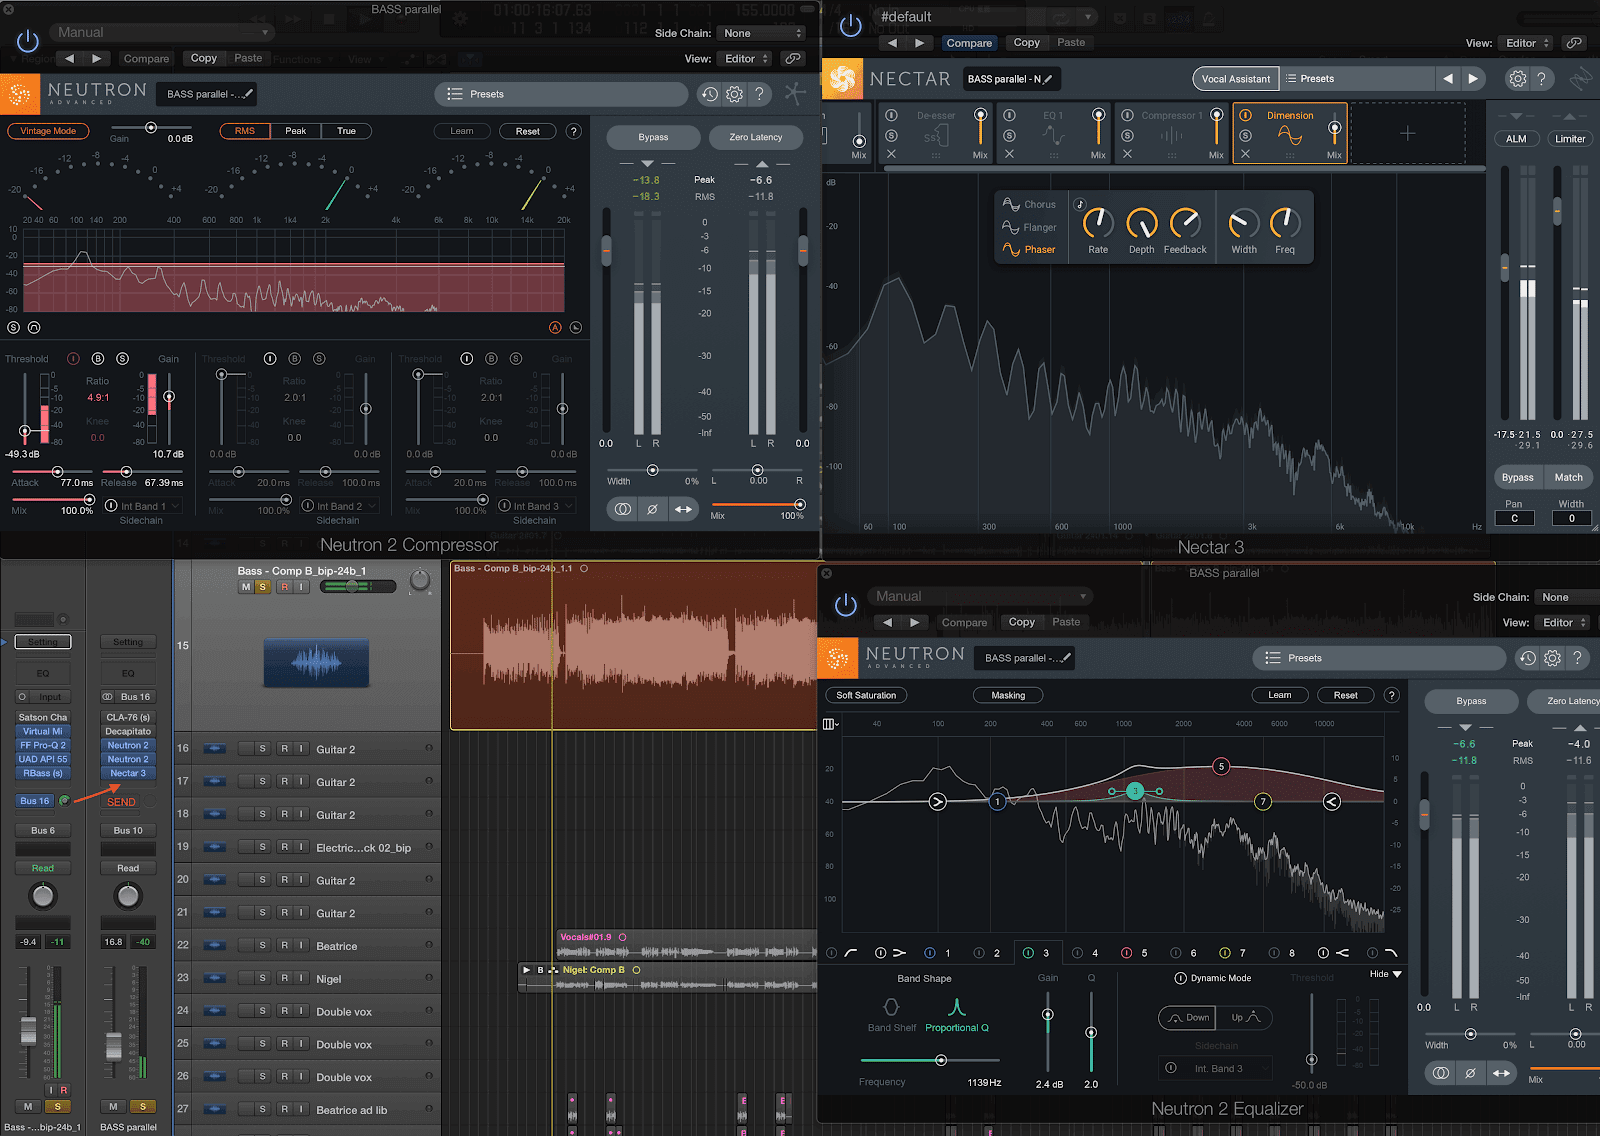Screen dimensions: 1600x1136
Task: Toggle Dynamic Mode in Equalizer
Action: tap(1180, 978)
